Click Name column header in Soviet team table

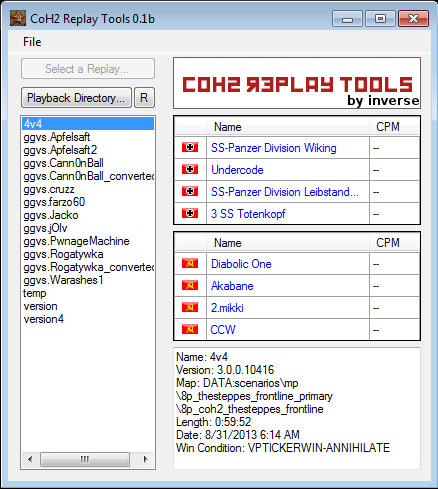click(x=288, y=243)
